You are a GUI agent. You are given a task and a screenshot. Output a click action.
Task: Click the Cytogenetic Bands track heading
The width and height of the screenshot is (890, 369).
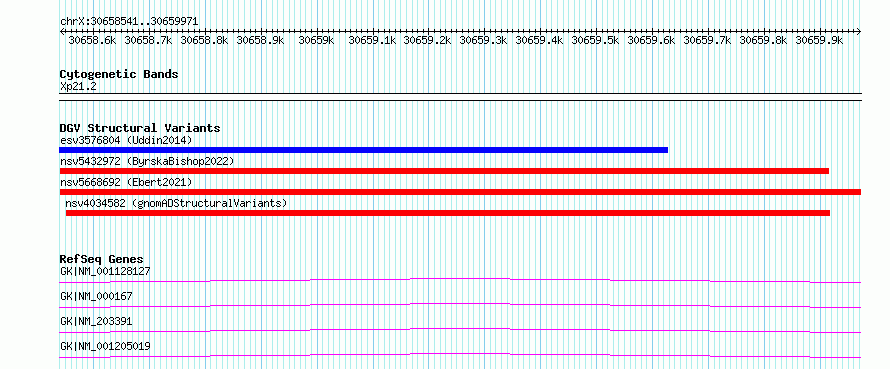tap(119, 74)
